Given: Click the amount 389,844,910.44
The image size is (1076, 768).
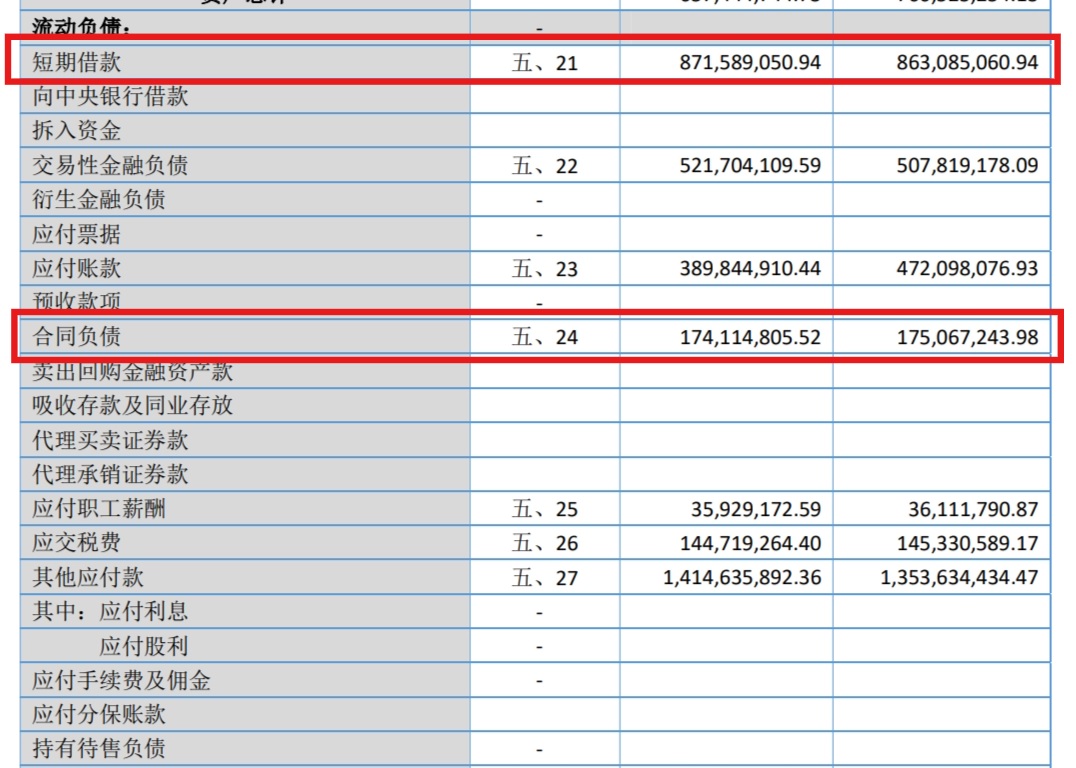Looking at the screenshot, I should click(x=750, y=268).
